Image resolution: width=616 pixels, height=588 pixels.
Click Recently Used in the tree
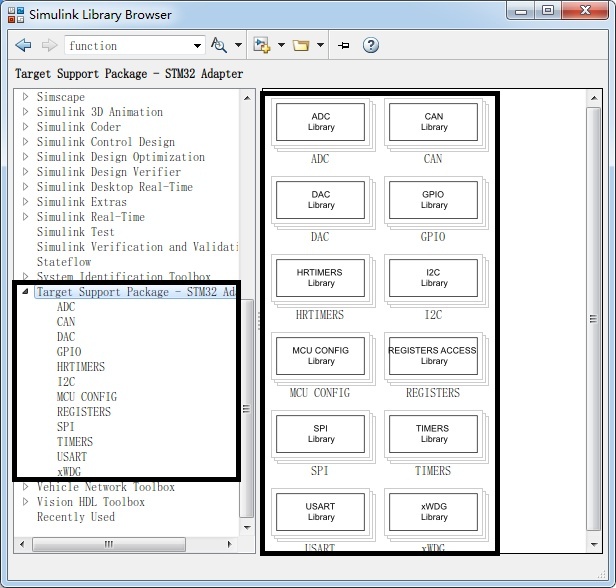point(76,517)
